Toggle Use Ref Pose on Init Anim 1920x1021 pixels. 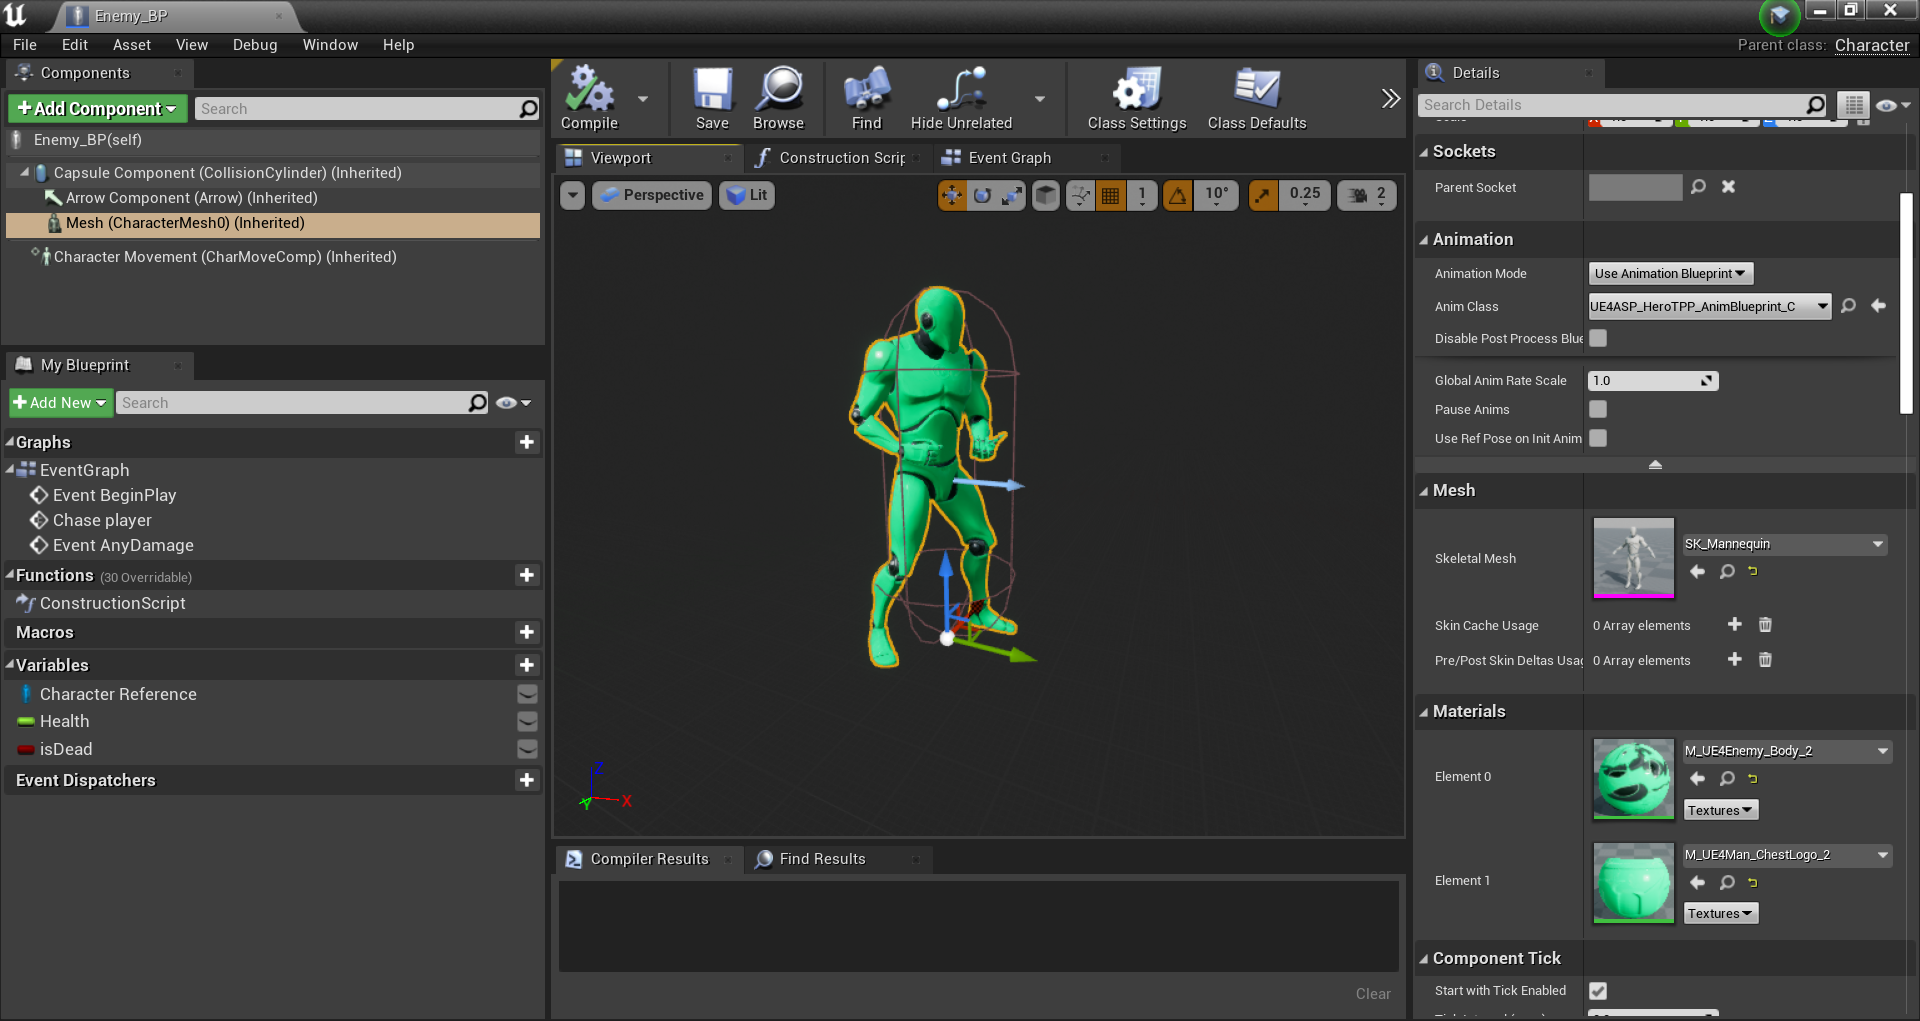1598,438
